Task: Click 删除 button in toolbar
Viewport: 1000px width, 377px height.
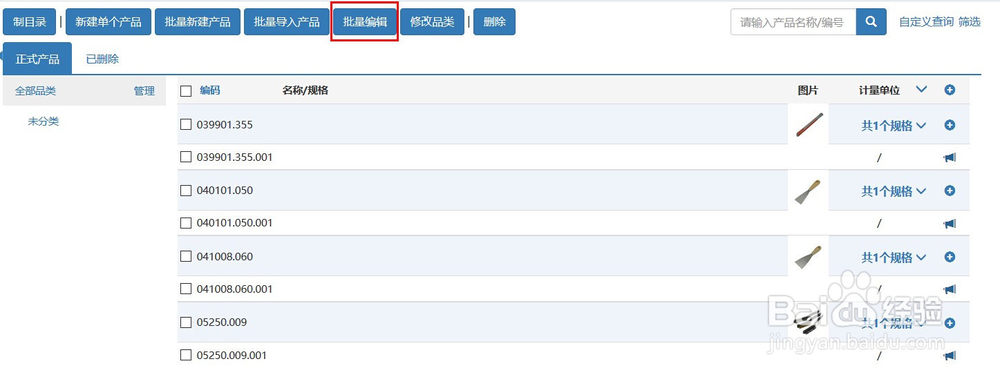Action: click(x=494, y=22)
